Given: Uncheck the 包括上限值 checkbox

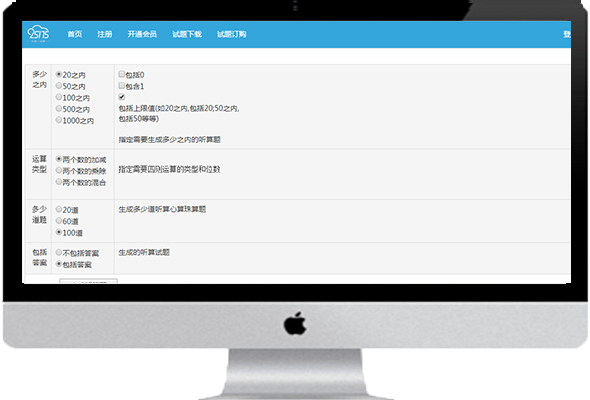Looking at the screenshot, I should click(x=122, y=97).
